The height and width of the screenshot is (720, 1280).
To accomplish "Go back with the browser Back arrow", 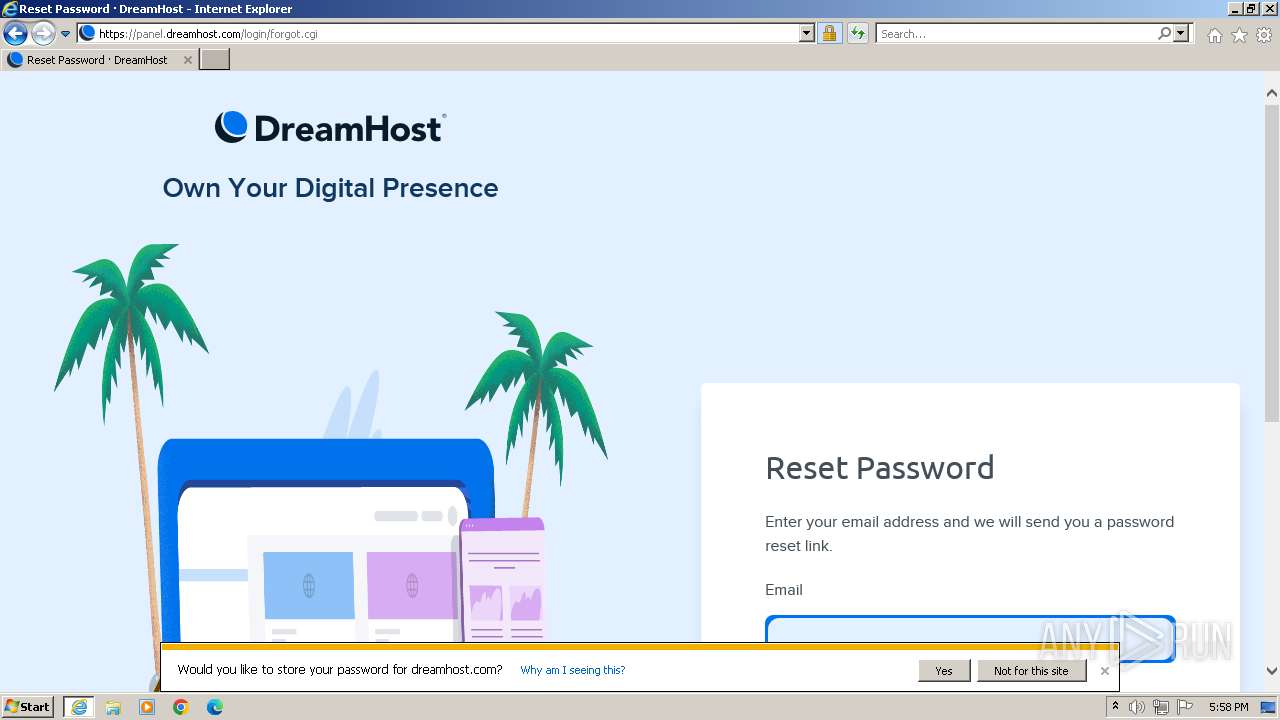I will point(15,34).
